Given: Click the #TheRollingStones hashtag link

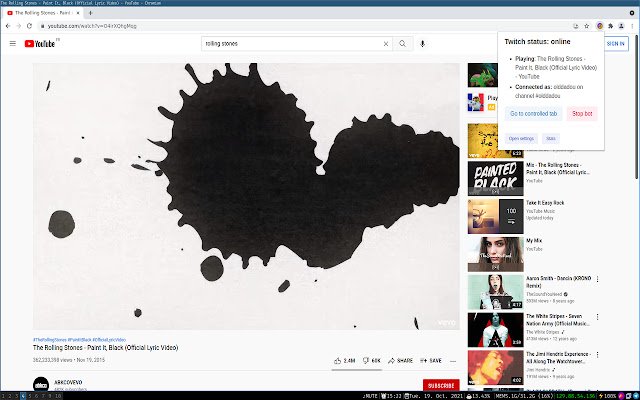Looking at the screenshot, I should [x=50, y=340].
